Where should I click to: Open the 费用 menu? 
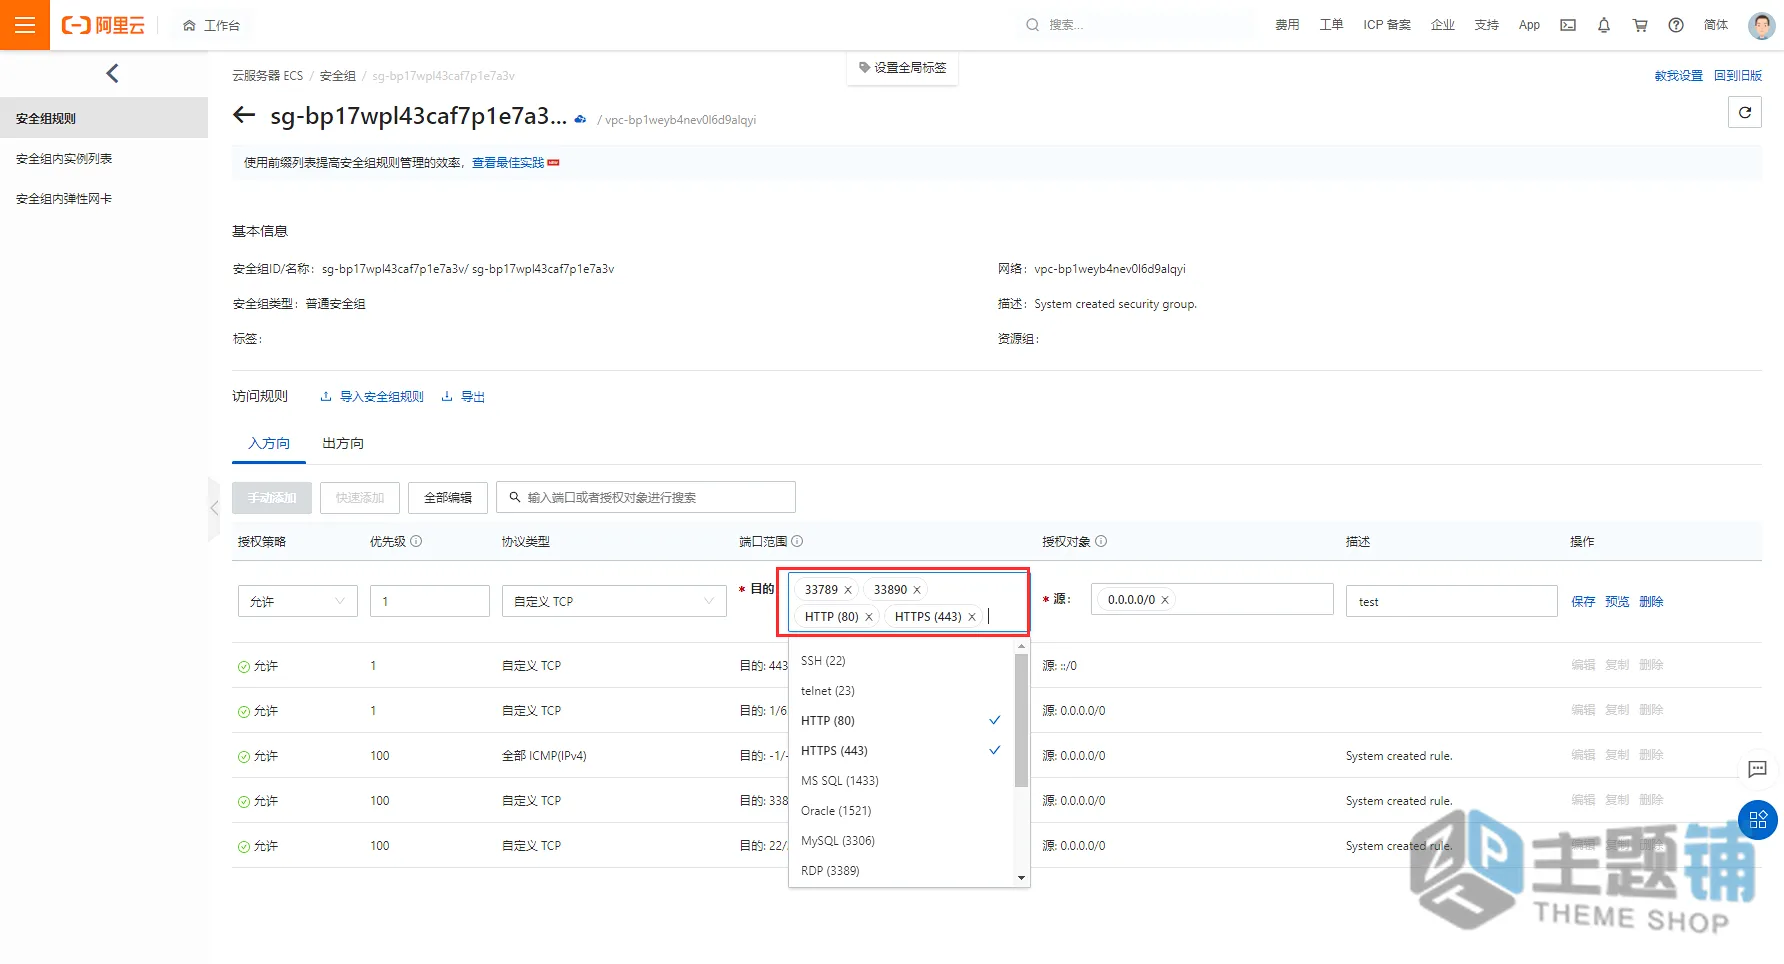point(1287,25)
